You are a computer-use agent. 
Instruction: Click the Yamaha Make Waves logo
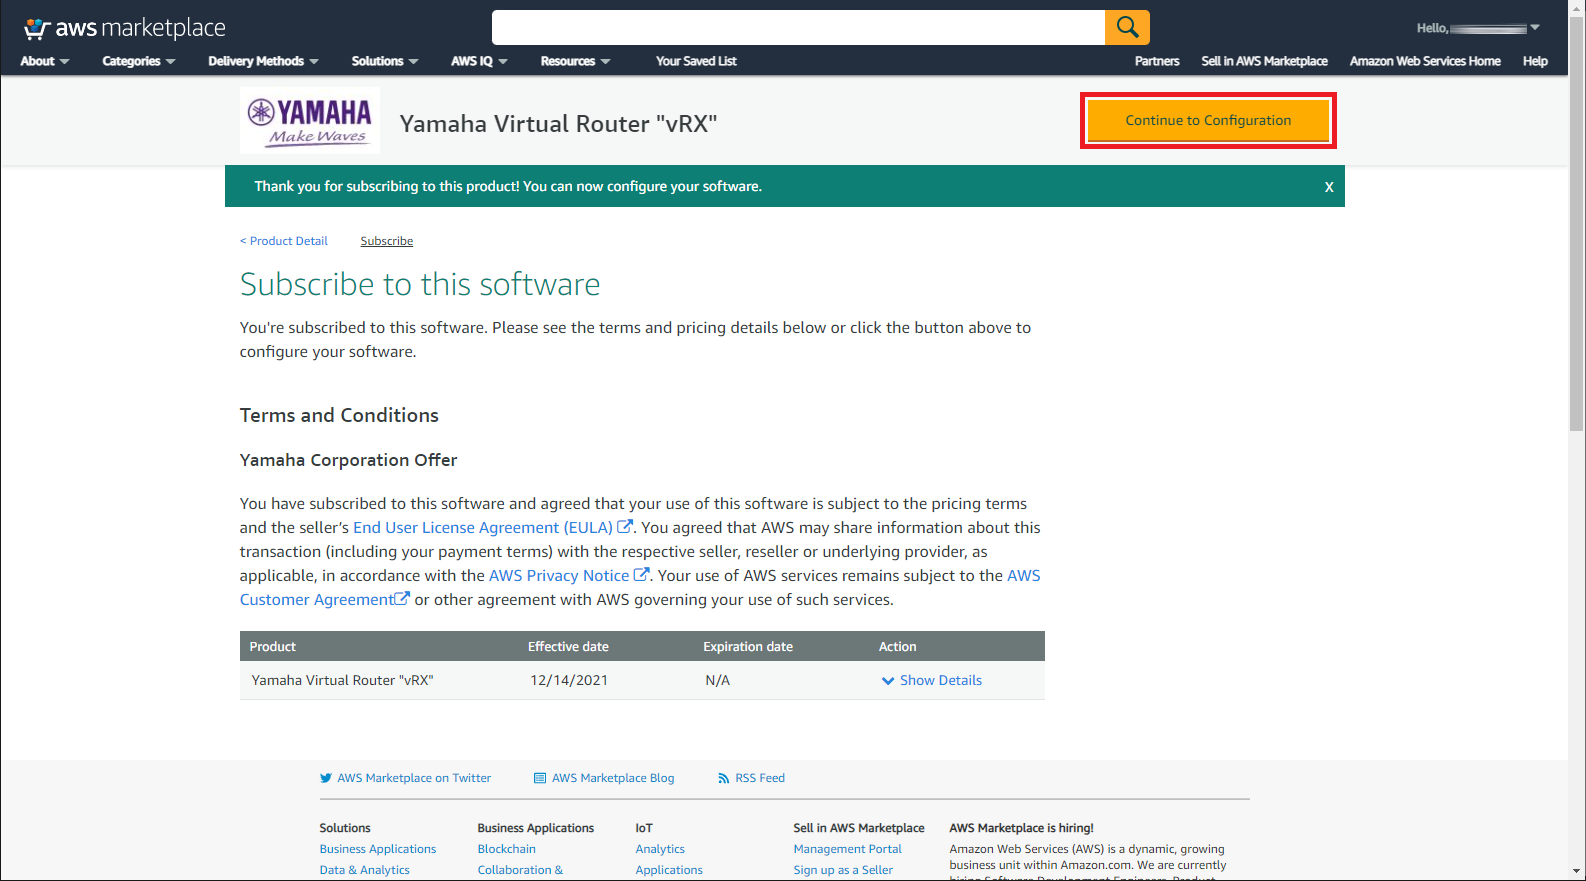(x=310, y=121)
